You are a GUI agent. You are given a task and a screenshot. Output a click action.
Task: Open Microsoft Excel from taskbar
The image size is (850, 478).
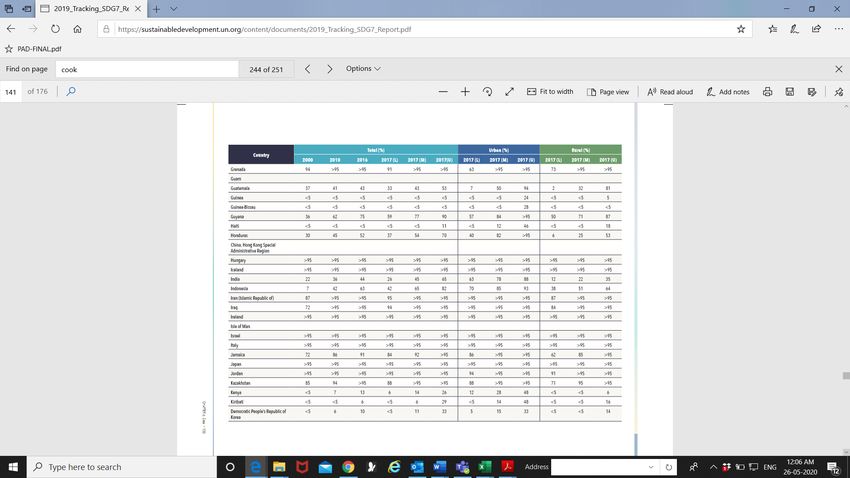485,467
